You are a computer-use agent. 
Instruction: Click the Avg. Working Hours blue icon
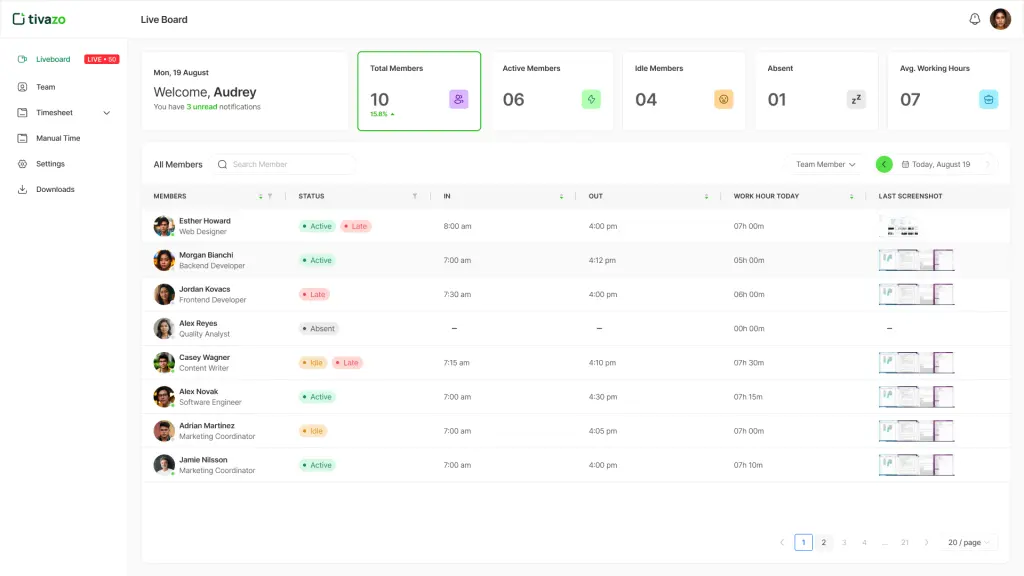988,99
